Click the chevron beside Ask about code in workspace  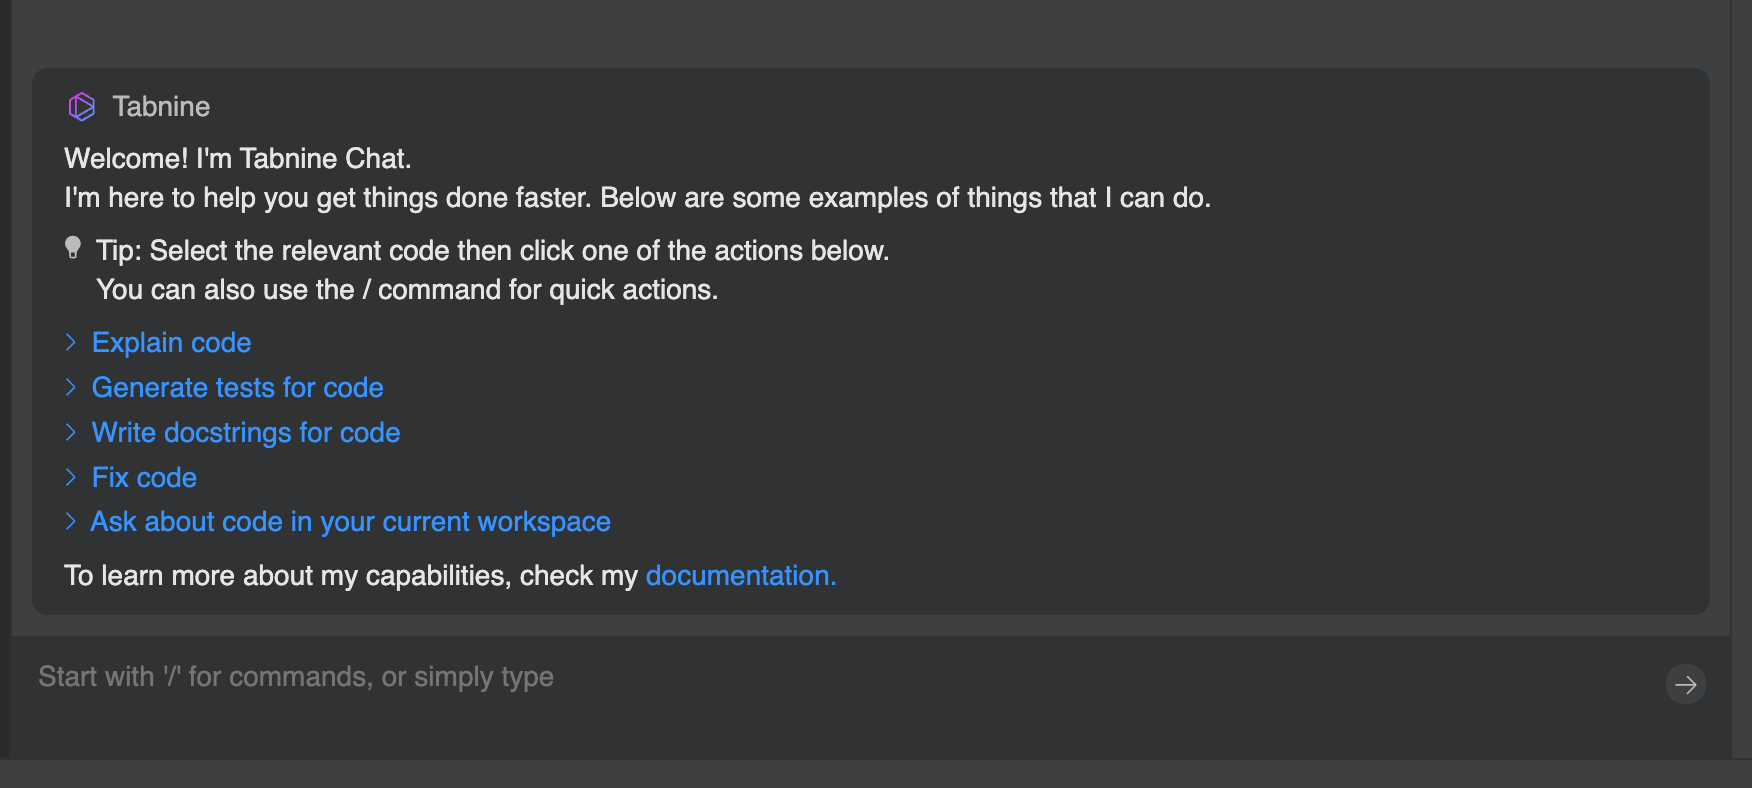pyautogui.click(x=71, y=521)
